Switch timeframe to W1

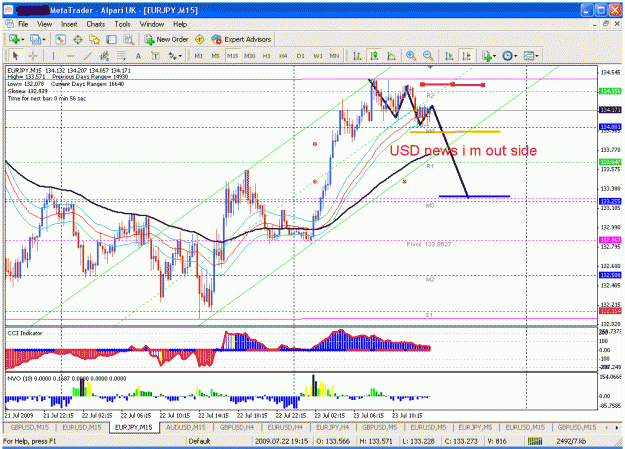[318, 56]
